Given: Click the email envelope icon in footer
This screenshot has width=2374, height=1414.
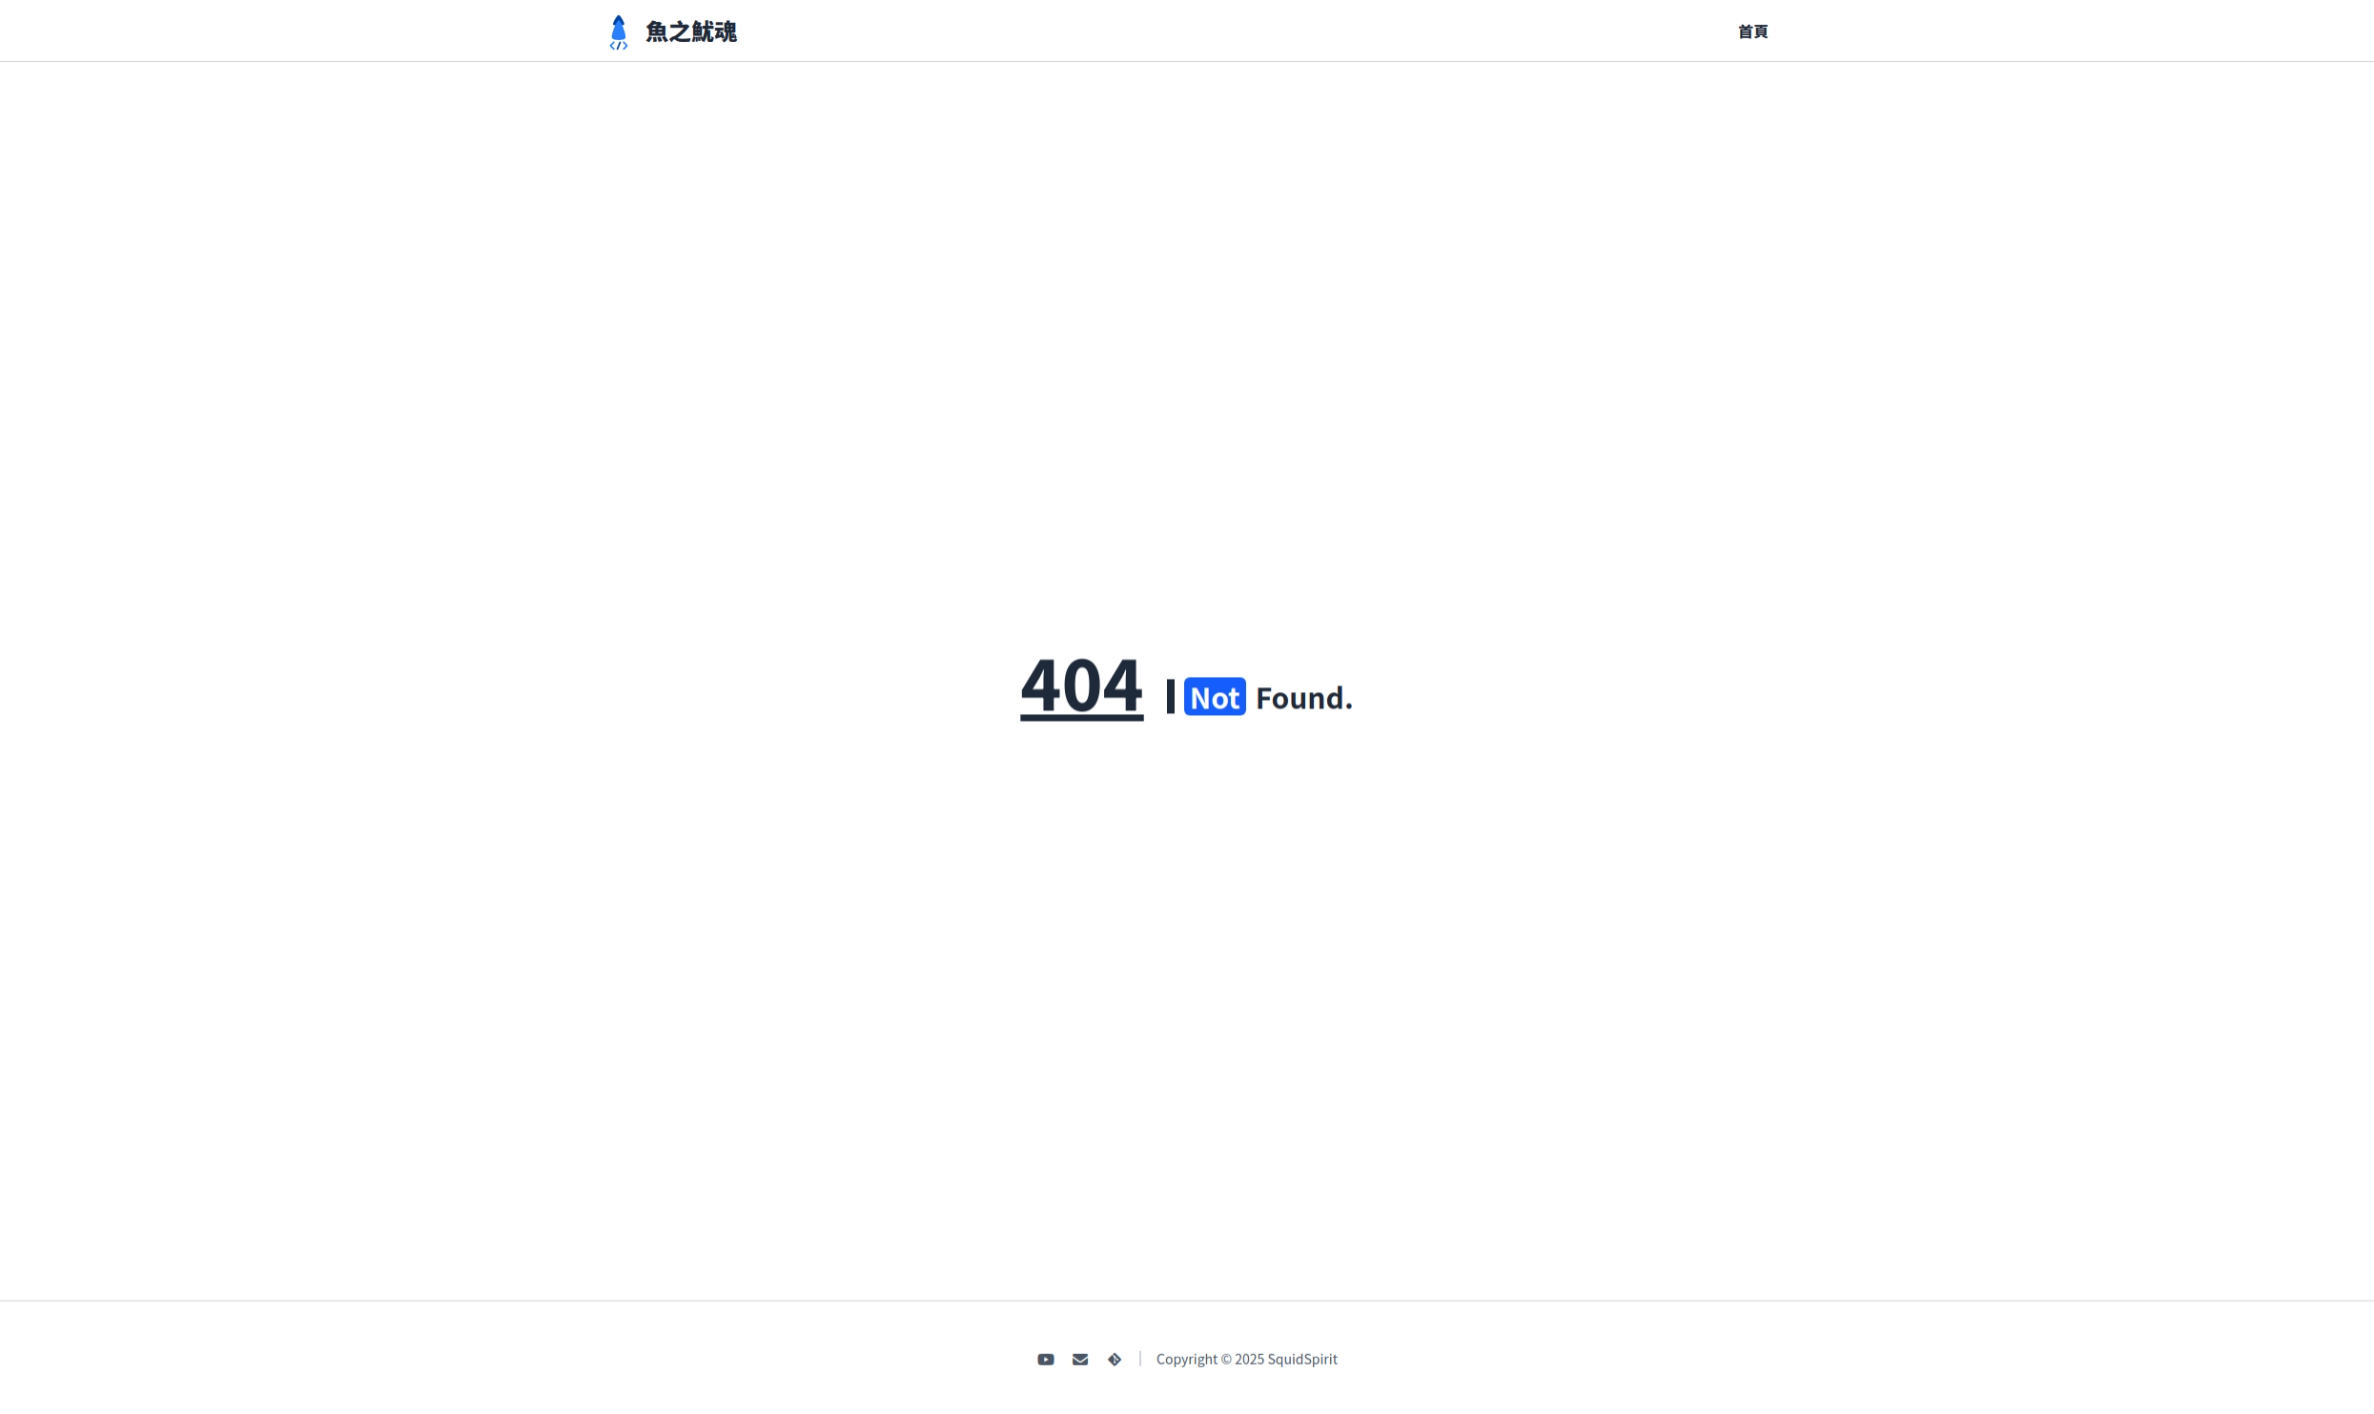Looking at the screenshot, I should tap(1080, 1359).
